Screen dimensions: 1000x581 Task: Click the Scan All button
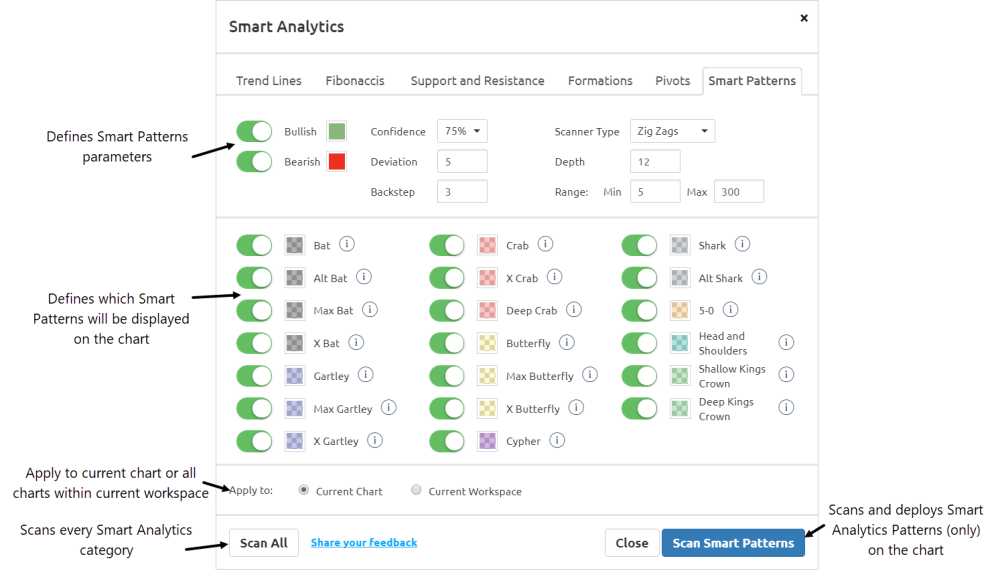[263, 543]
